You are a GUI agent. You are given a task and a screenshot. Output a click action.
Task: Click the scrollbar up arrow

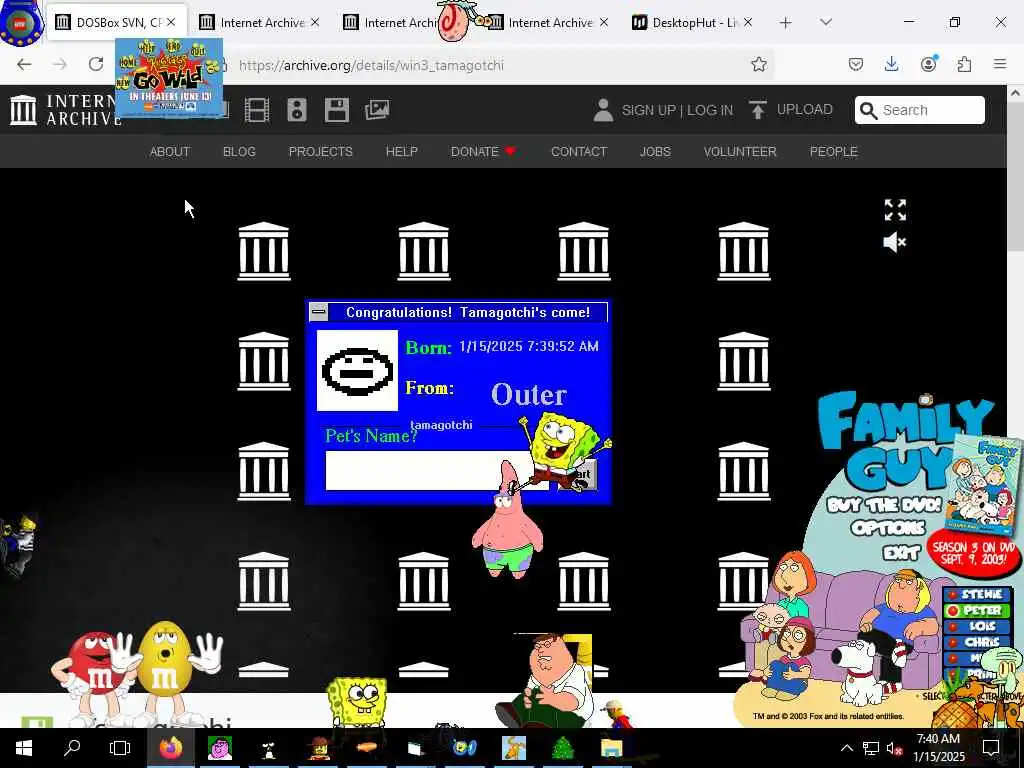coord(1016,93)
